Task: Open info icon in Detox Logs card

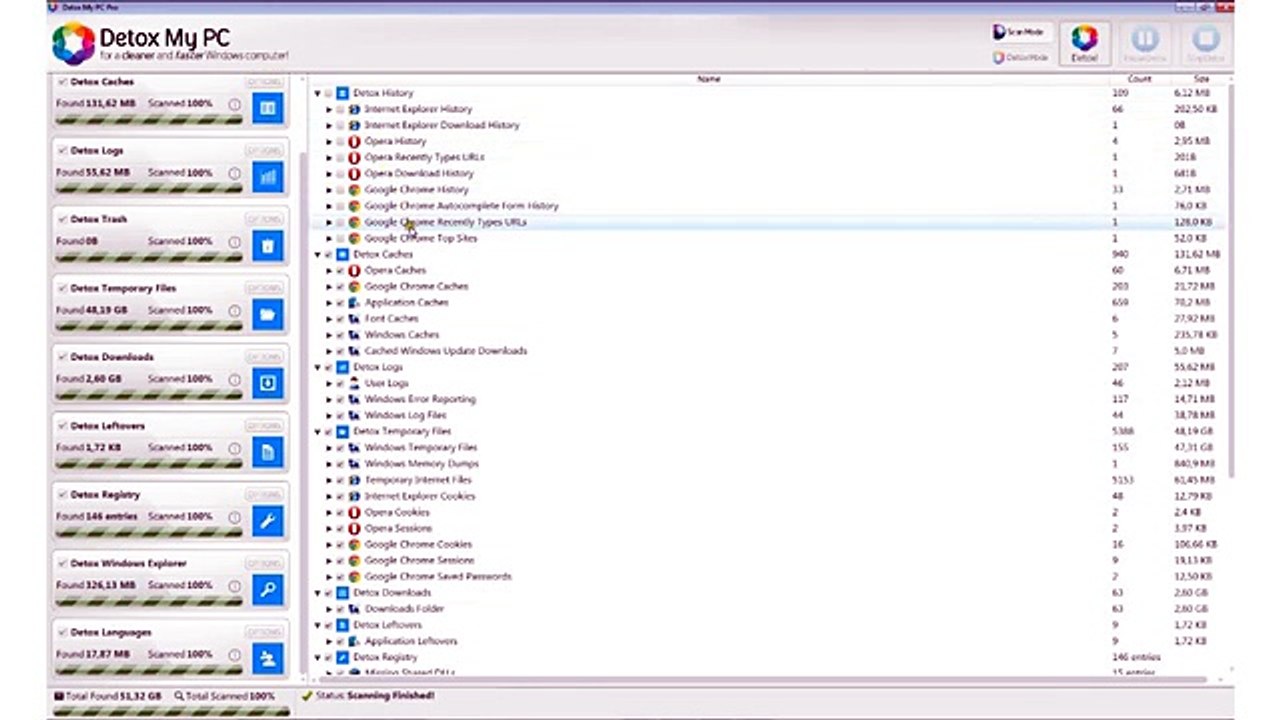Action: point(234,173)
